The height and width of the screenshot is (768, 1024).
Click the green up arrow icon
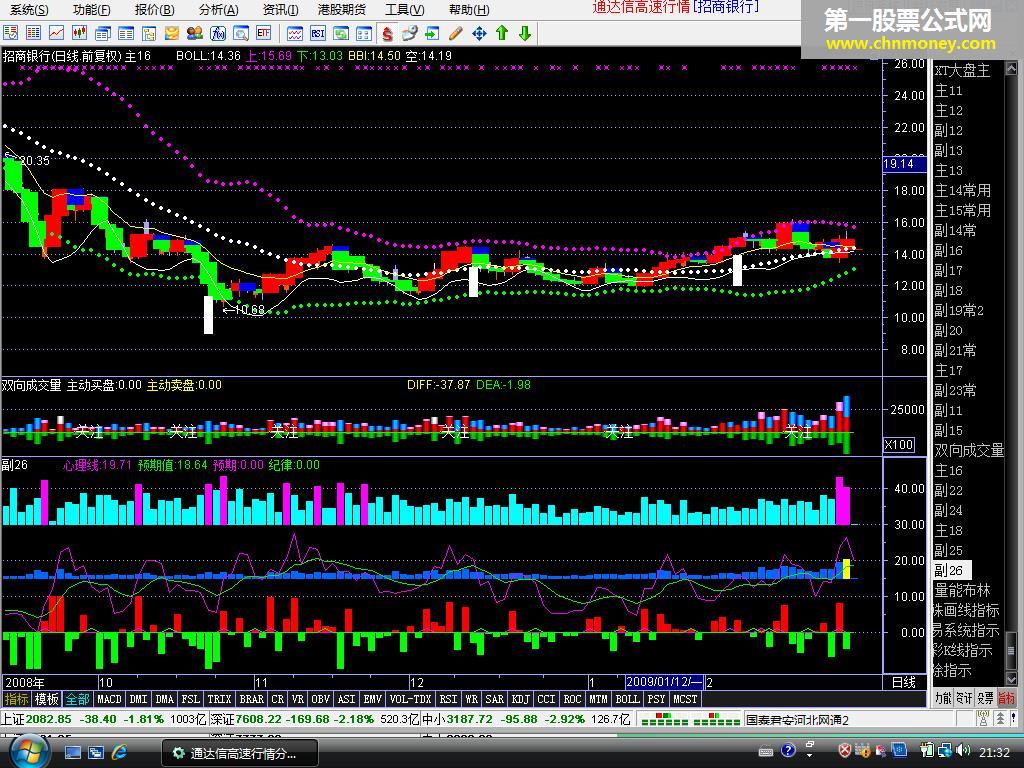[x=502, y=33]
